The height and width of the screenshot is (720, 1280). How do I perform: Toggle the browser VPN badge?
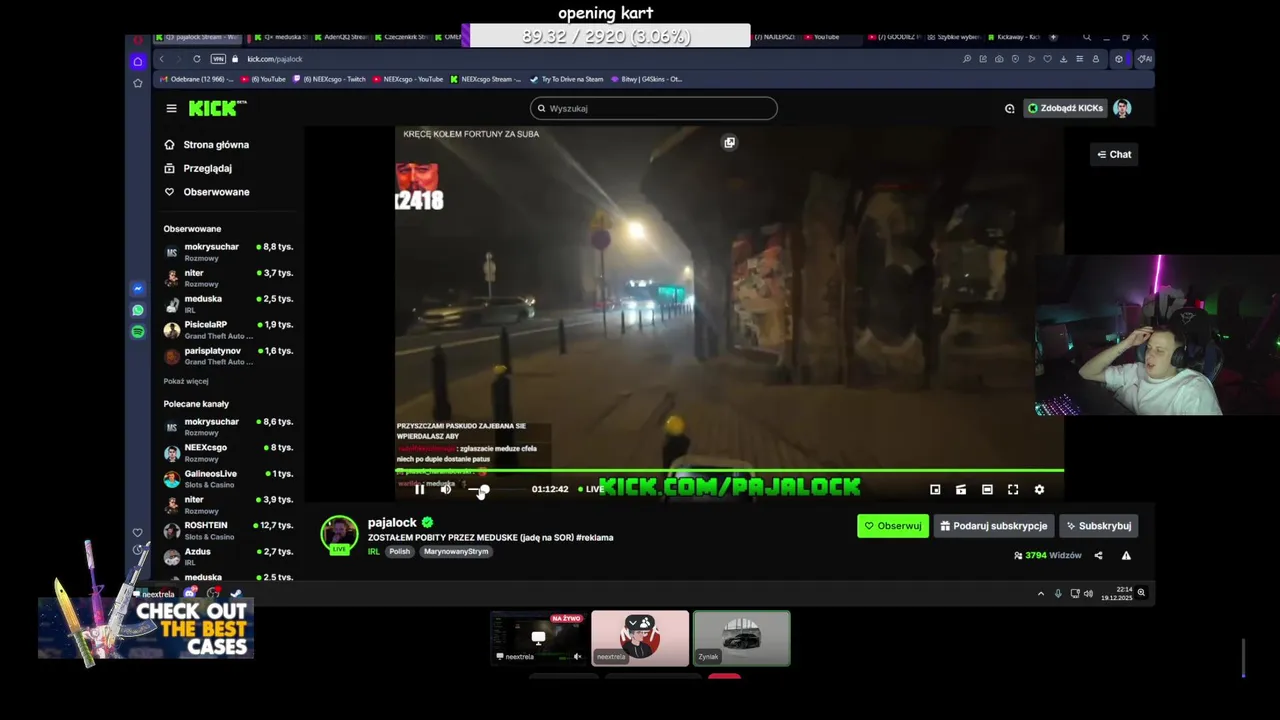(218, 59)
